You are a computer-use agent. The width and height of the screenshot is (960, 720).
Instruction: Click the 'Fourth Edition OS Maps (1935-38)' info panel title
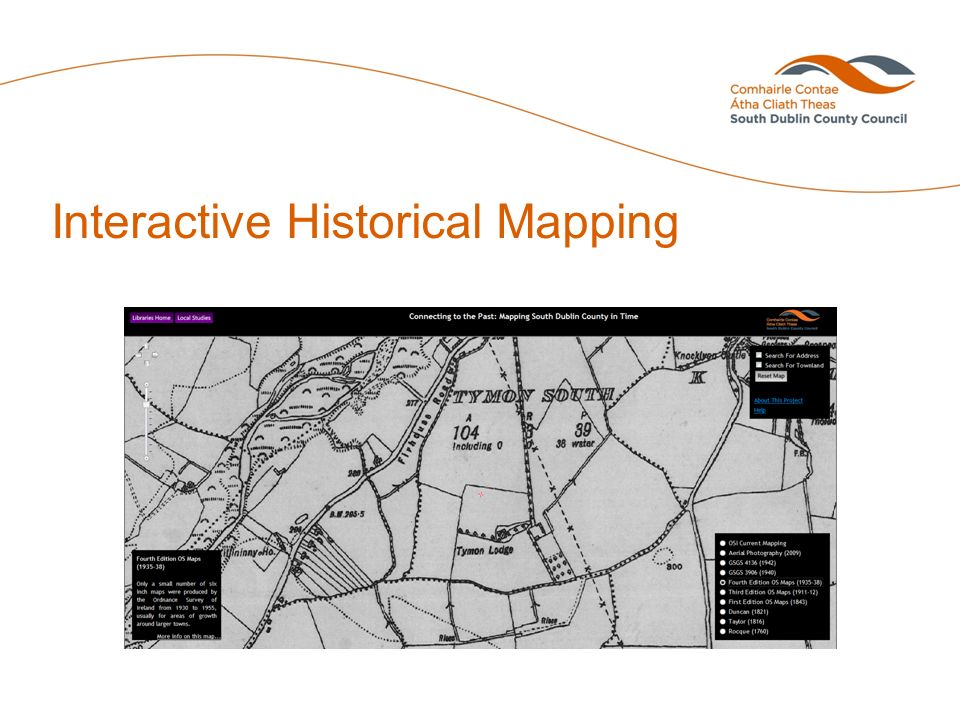(x=168, y=563)
